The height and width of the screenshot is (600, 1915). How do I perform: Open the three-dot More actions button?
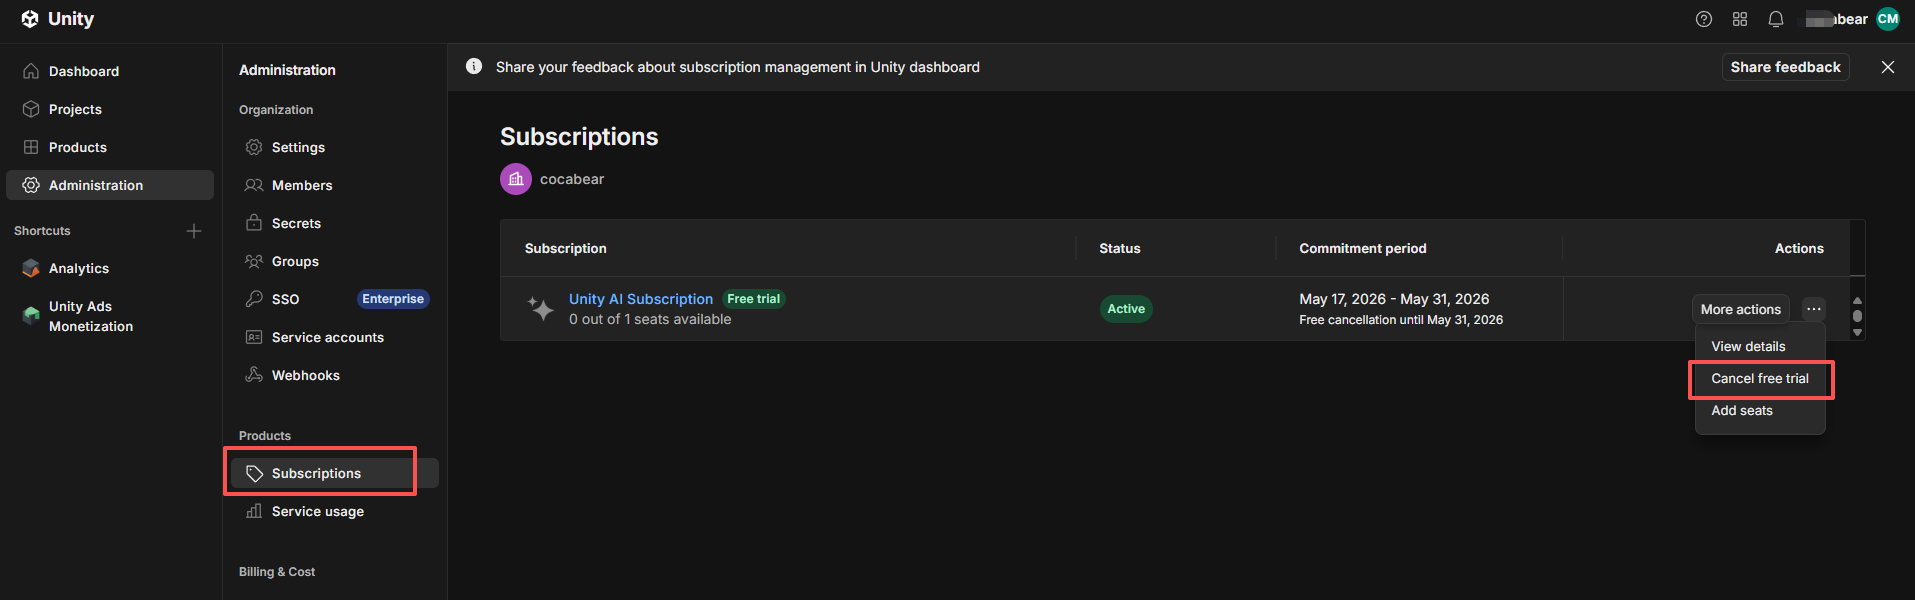pos(1814,309)
